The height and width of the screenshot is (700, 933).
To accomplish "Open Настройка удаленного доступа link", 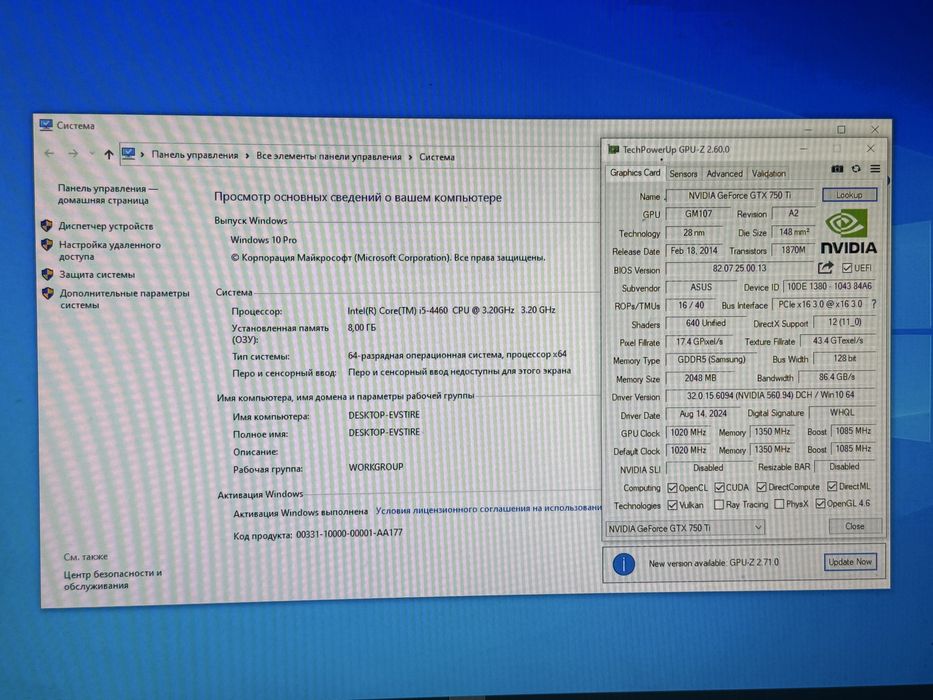I will pos(109,251).
